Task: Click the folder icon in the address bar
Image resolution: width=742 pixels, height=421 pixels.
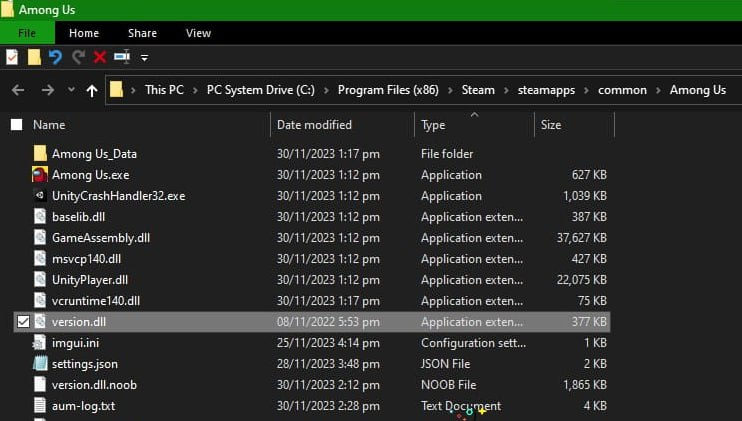Action: point(116,89)
